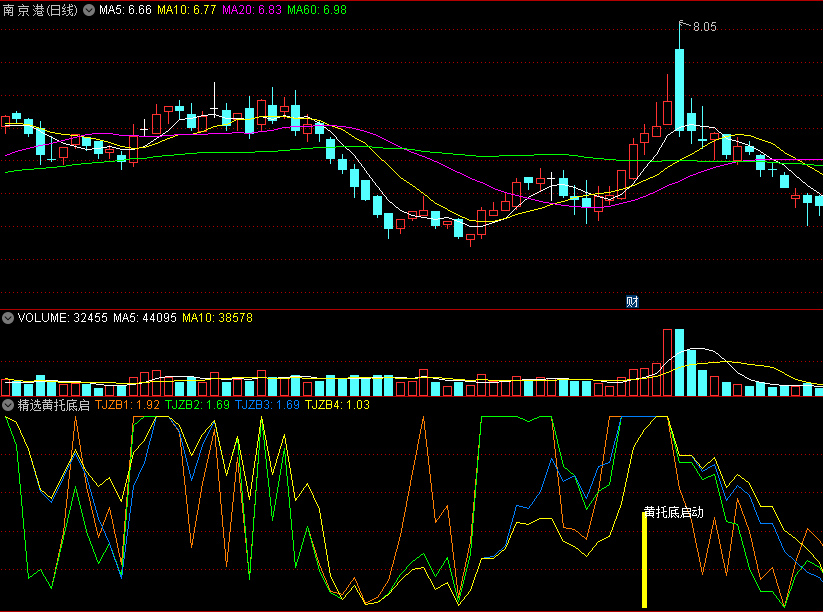Select the yellow MA10: 6.77 label
This screenshot has height=612, width=823.
187,10
